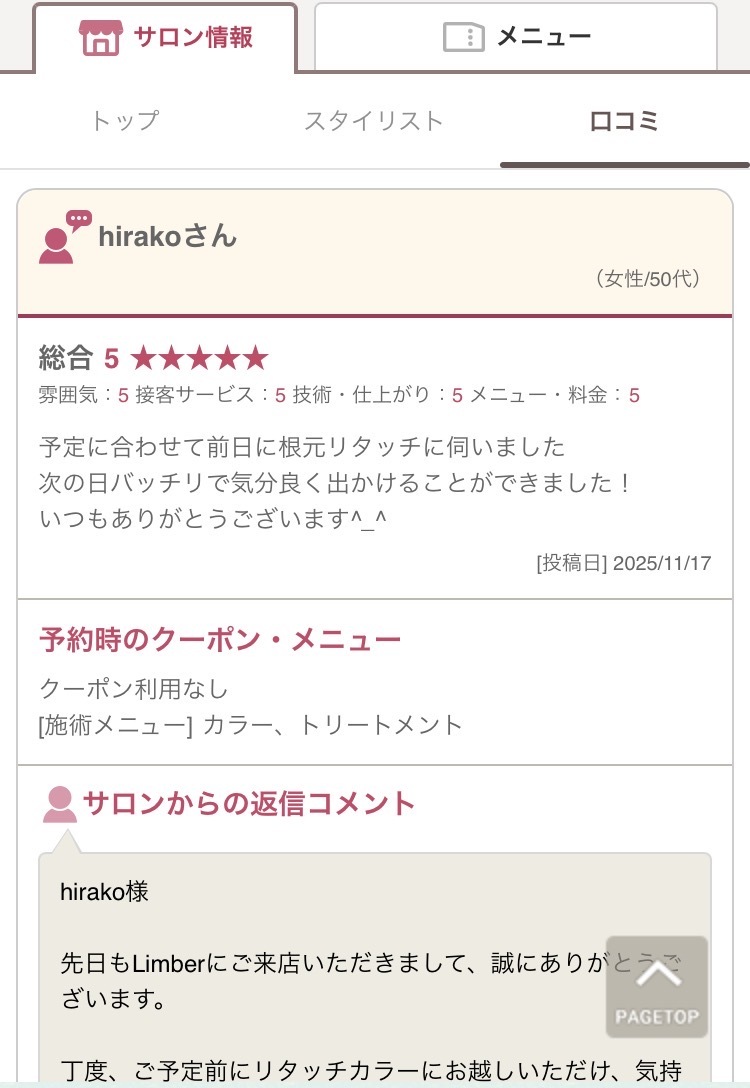This screenshot has width=750, height=1088.
Task: Click the salon reply greeting hirako様
Action: (104, 891)
